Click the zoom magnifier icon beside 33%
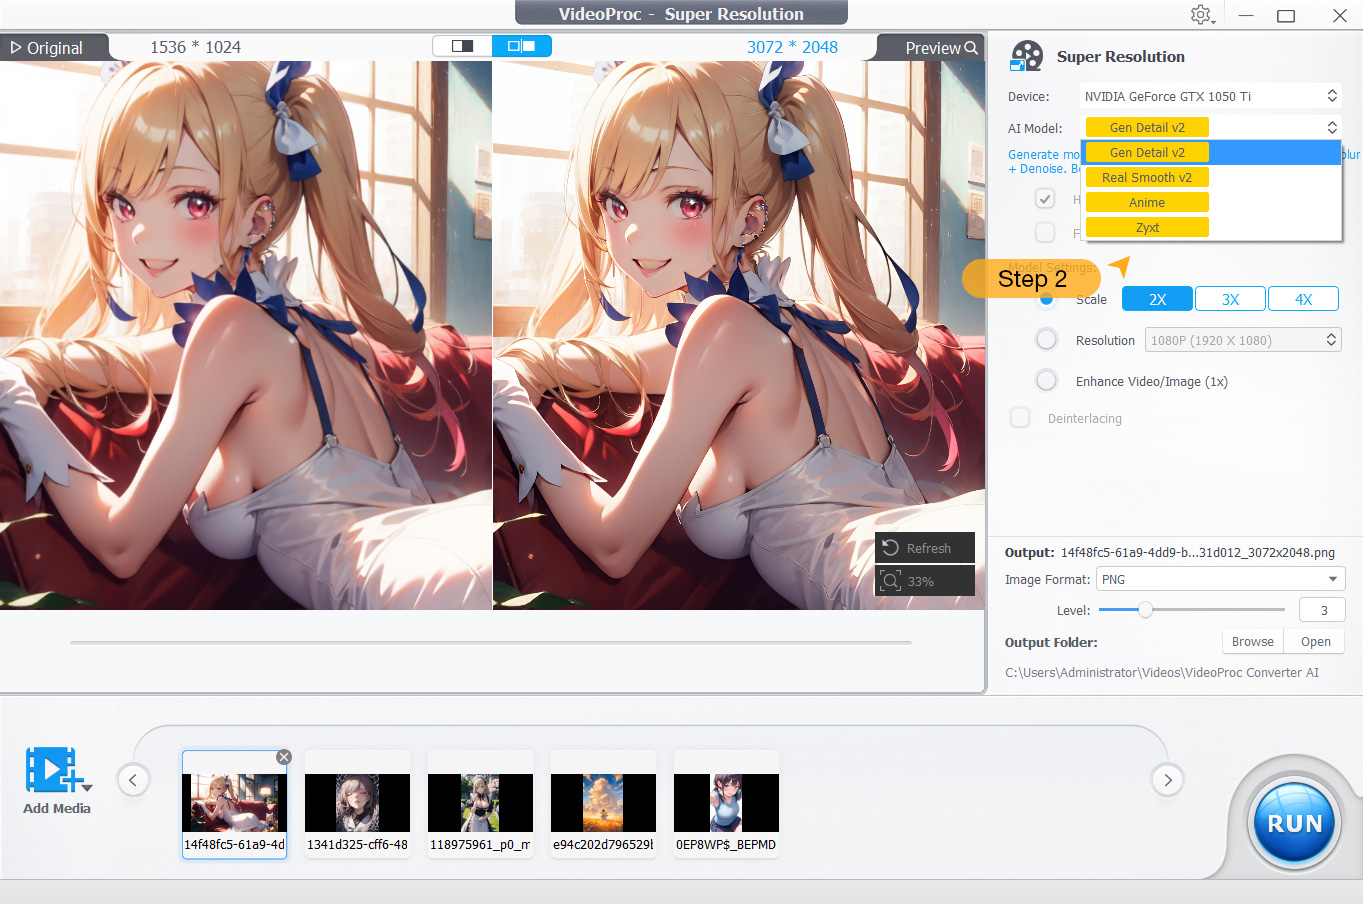Viewport: 1363px width, 904px height. (890, 580)
